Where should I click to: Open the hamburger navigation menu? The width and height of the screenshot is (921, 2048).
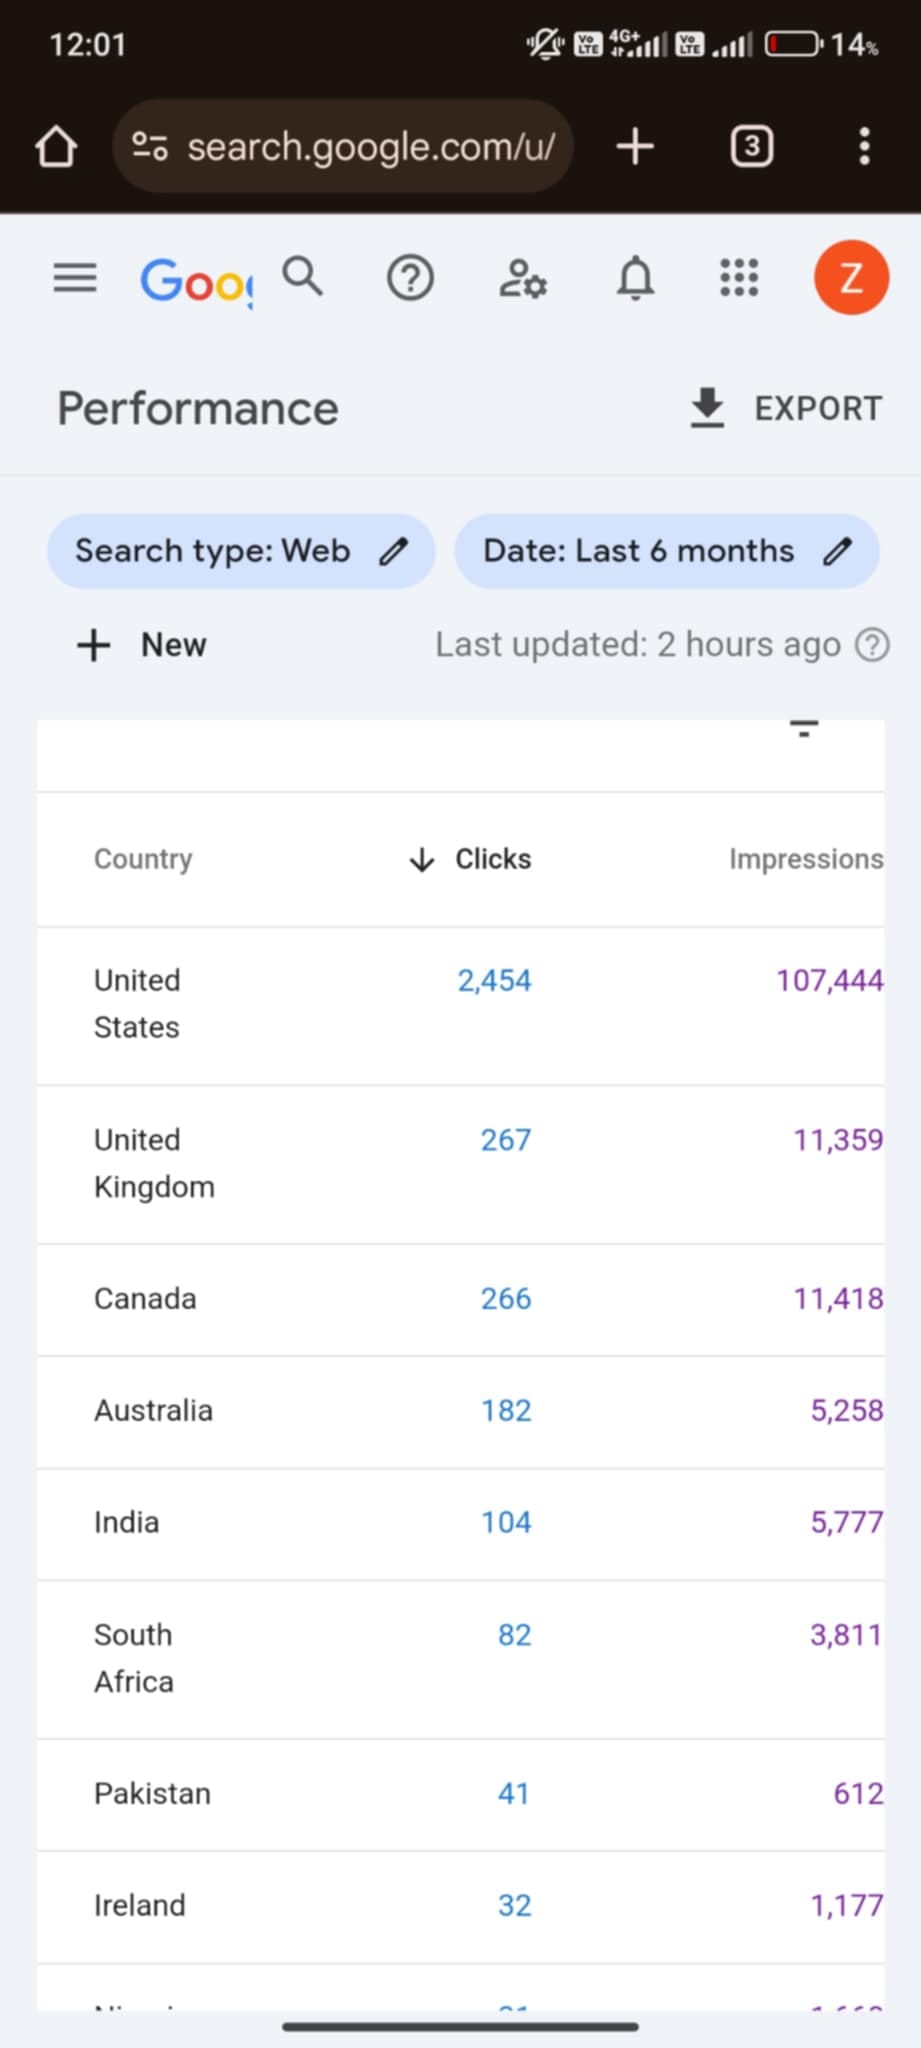point(75,278)
